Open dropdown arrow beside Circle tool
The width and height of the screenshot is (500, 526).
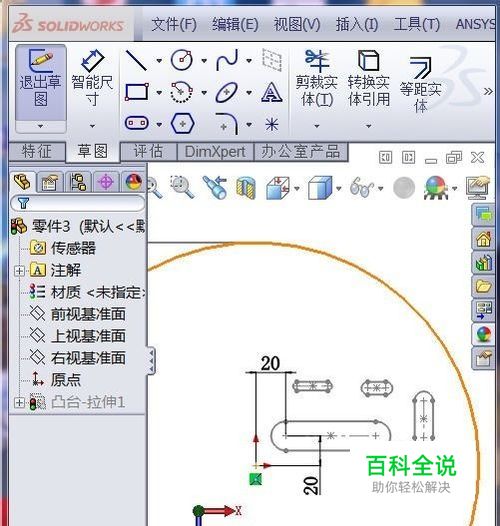pyautogui.click(x=204, y=61)
